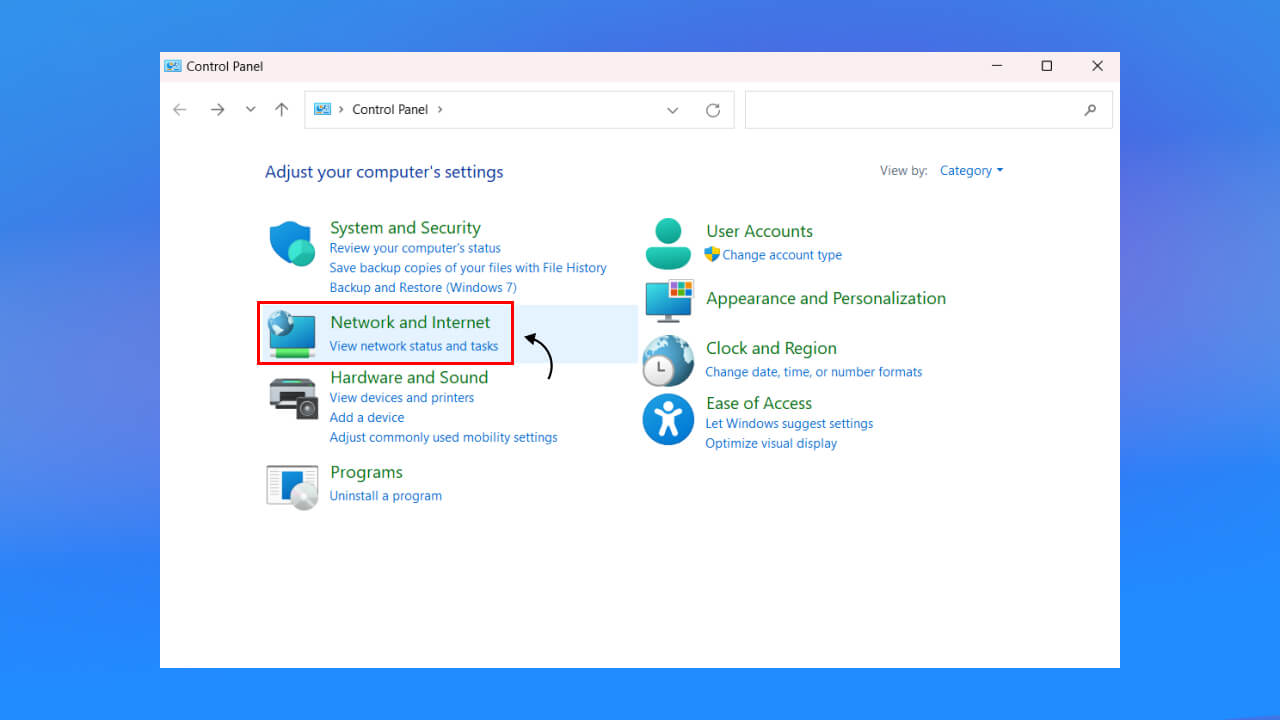This screenshot has width=1280, height=720.
Task: Open Ease of Access heading
Action: [x=759, y=403]
